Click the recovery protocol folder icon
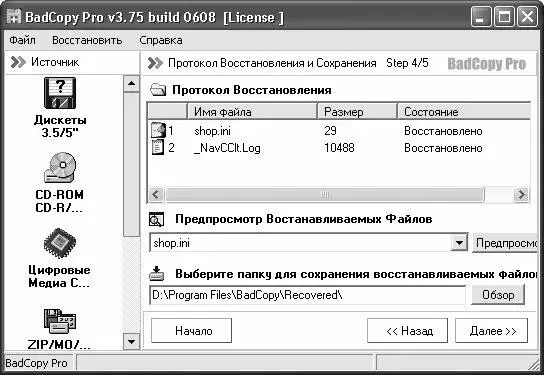Screen dimensions: 544x375 158,90
